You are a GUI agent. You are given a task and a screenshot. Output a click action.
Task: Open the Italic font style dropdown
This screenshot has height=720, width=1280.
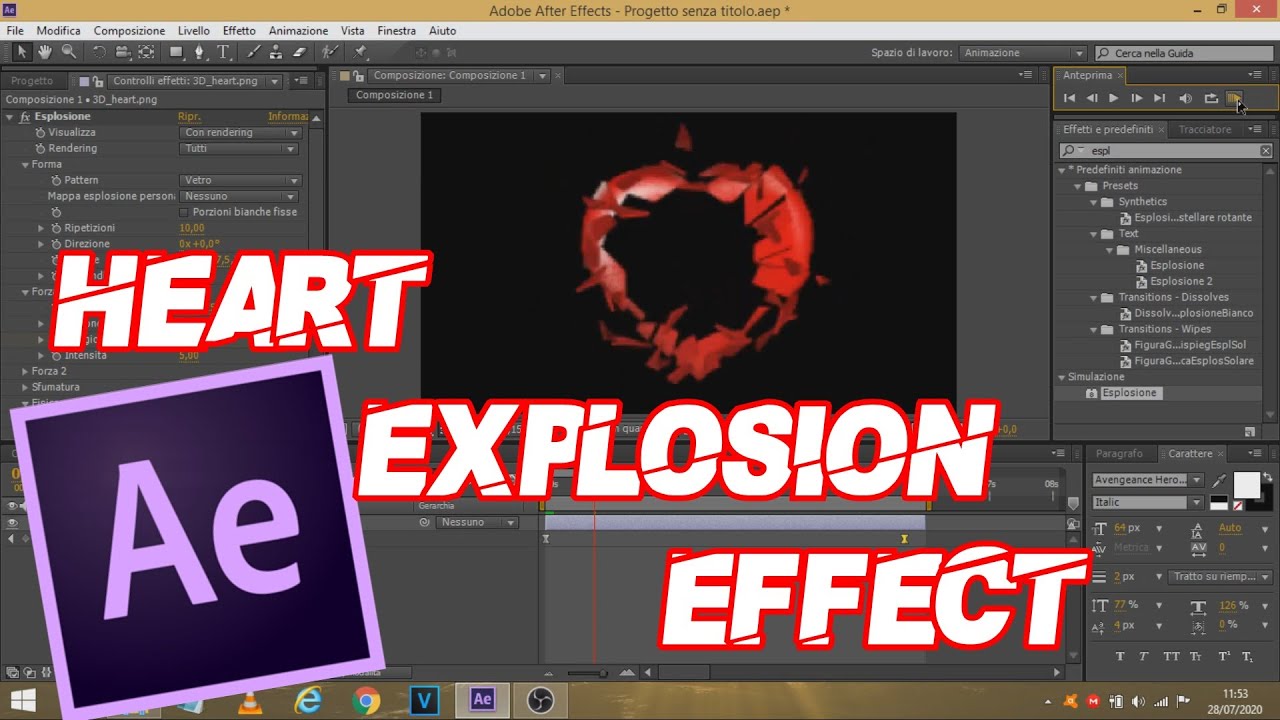click(x=1148, y=502)
